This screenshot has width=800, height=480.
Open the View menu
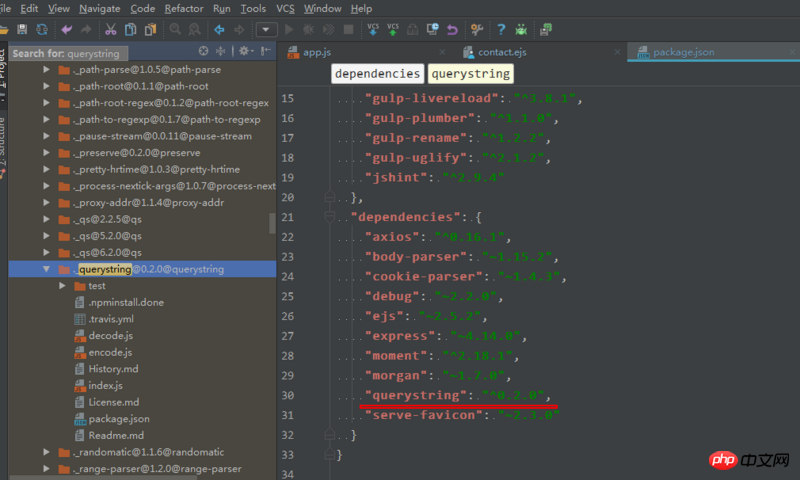point(59,9)
